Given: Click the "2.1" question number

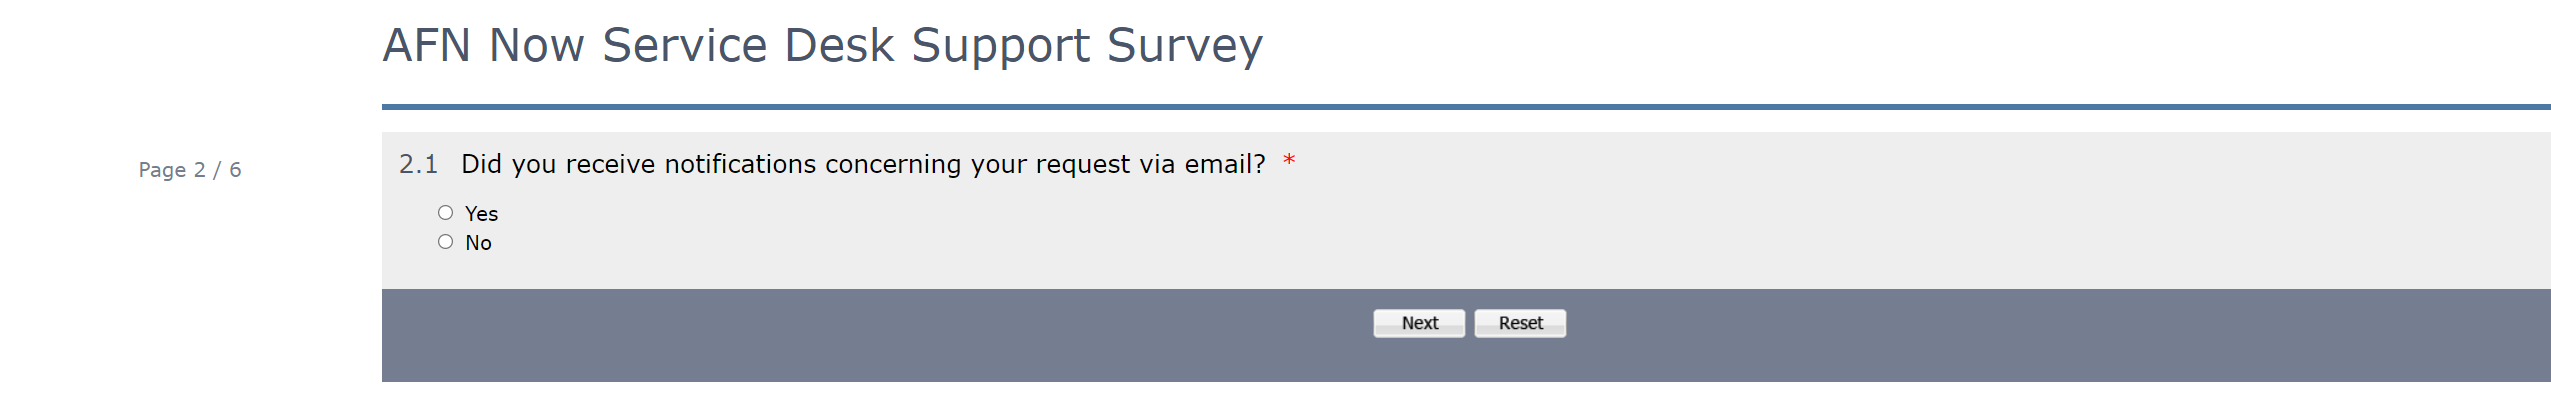Looking at the screenshot, I should coord(418,164).
